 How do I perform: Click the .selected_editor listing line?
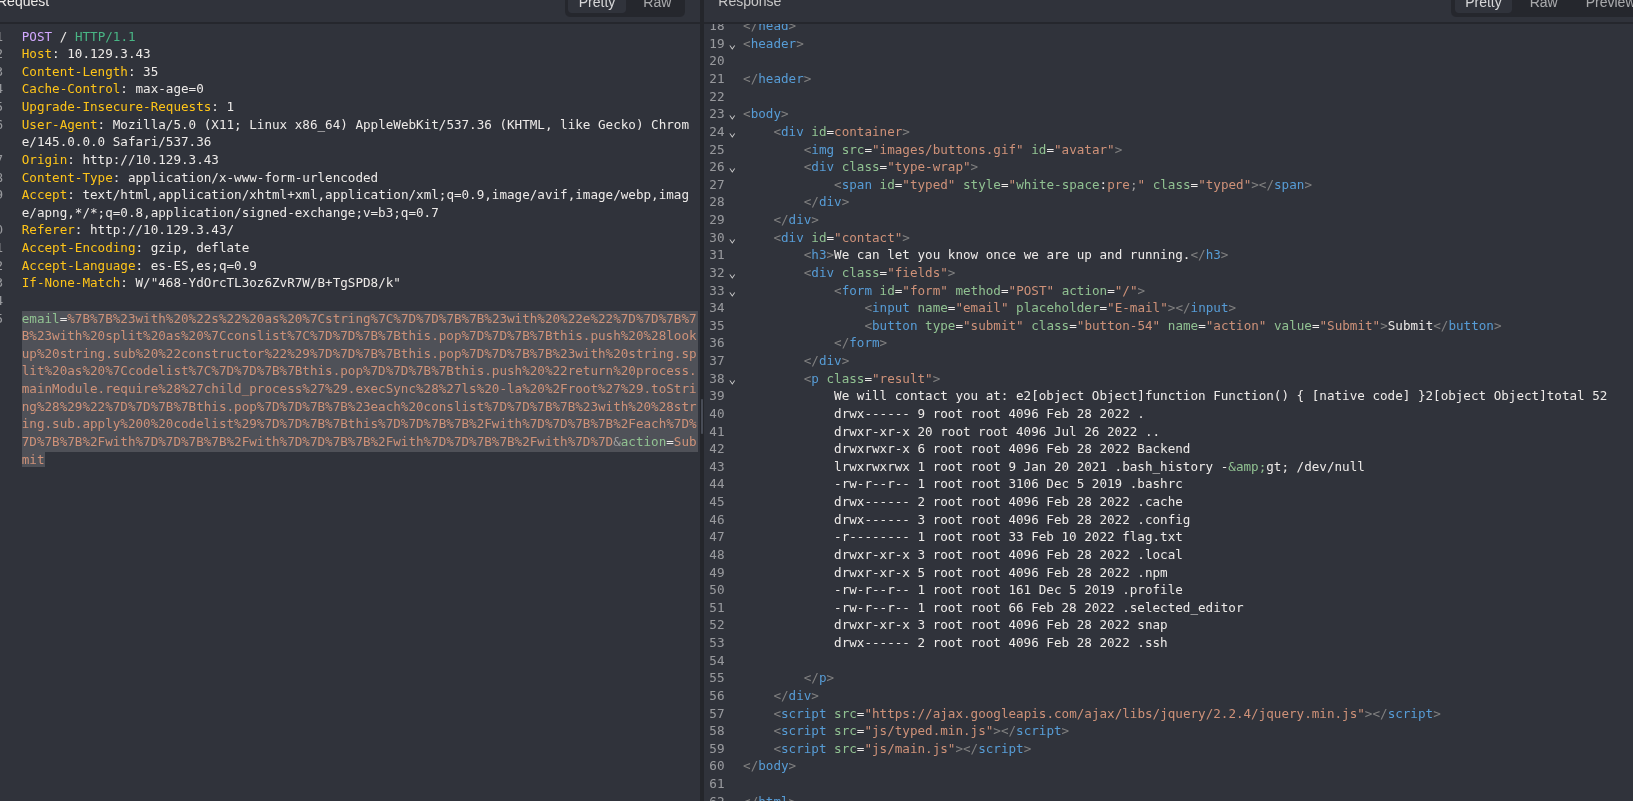[1039, 608]
